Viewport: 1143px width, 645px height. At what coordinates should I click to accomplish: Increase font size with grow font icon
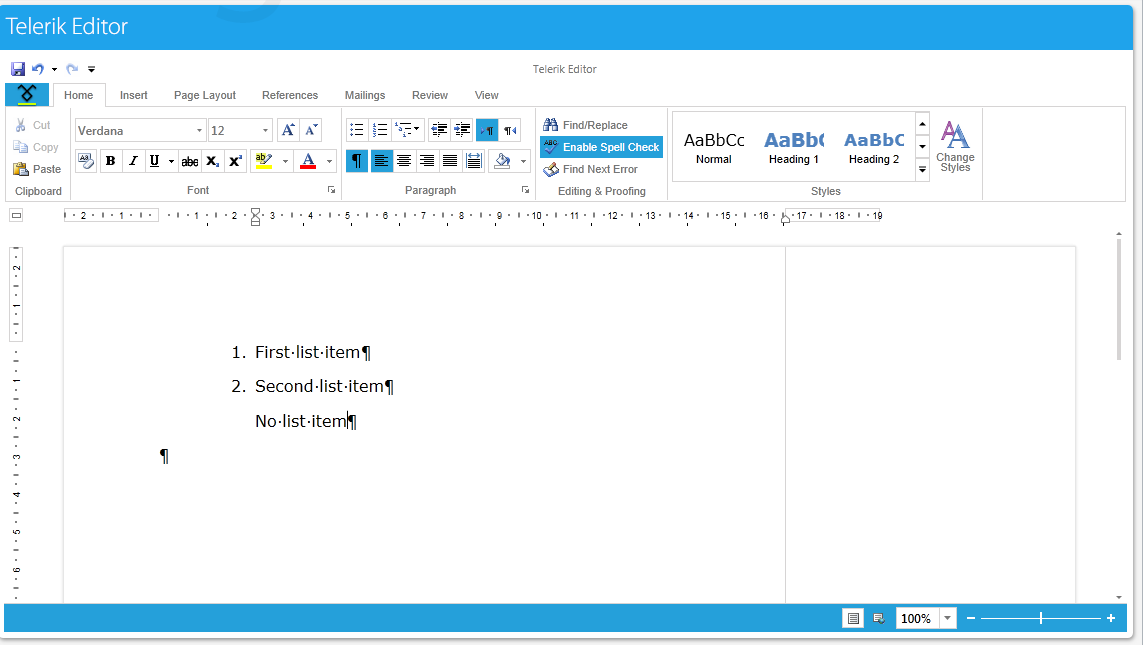(x=288, y=130)
